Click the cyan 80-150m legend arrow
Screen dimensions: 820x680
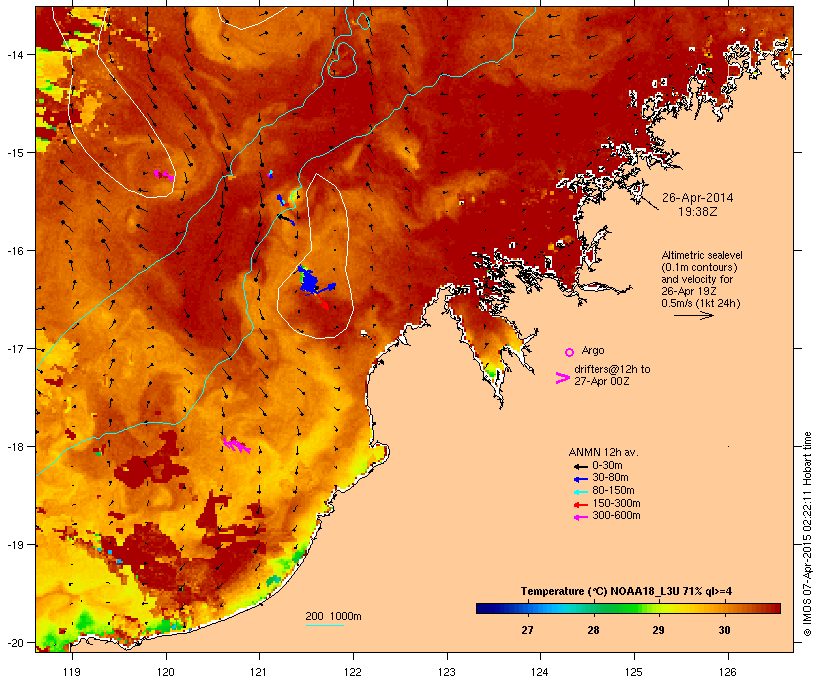tap(580, 492)
